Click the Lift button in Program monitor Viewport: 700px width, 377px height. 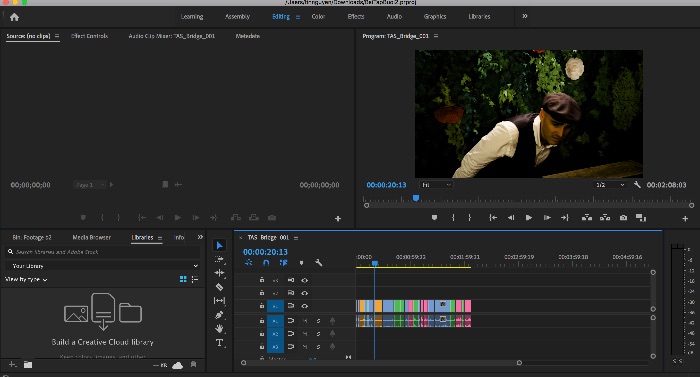coord(587,218)
